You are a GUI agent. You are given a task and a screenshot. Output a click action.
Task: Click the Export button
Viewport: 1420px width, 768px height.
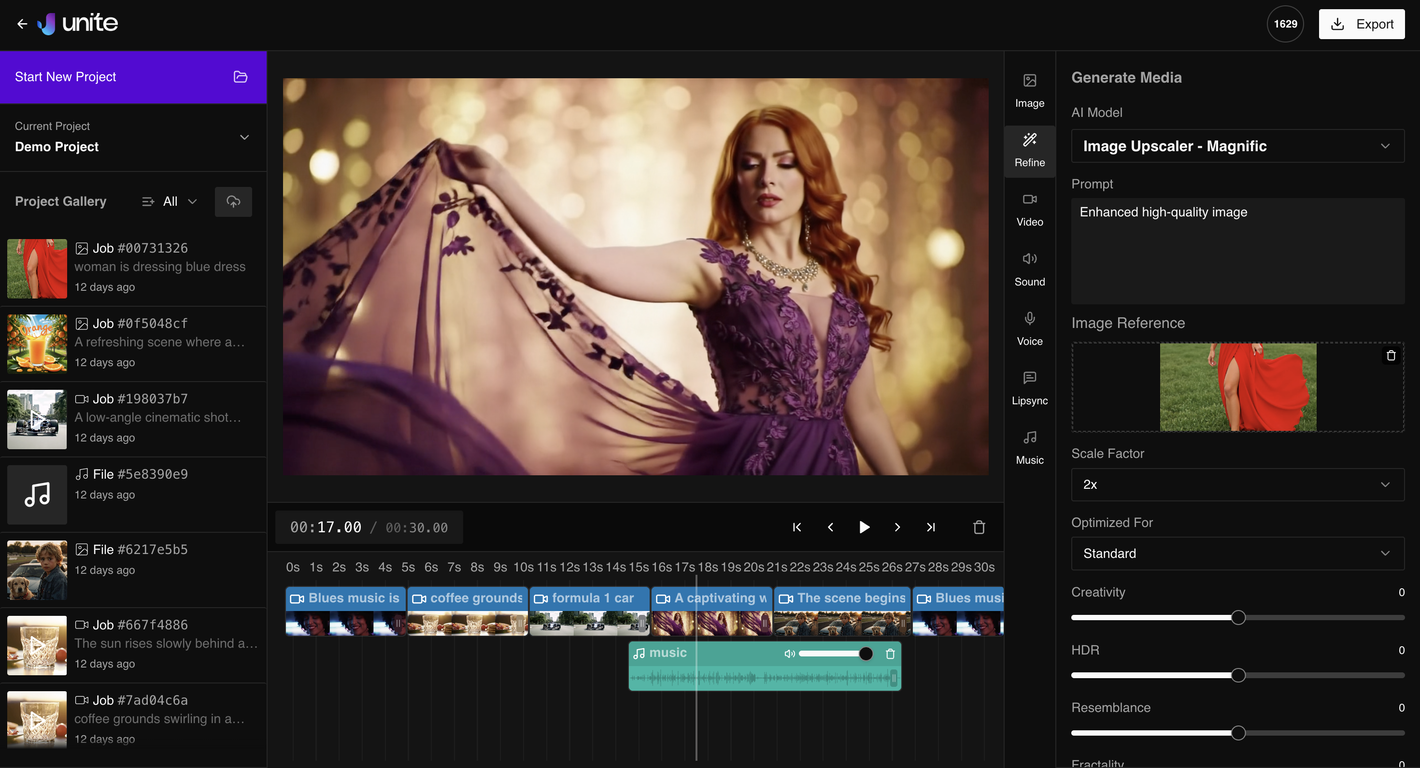click(x=1361, y=24)
